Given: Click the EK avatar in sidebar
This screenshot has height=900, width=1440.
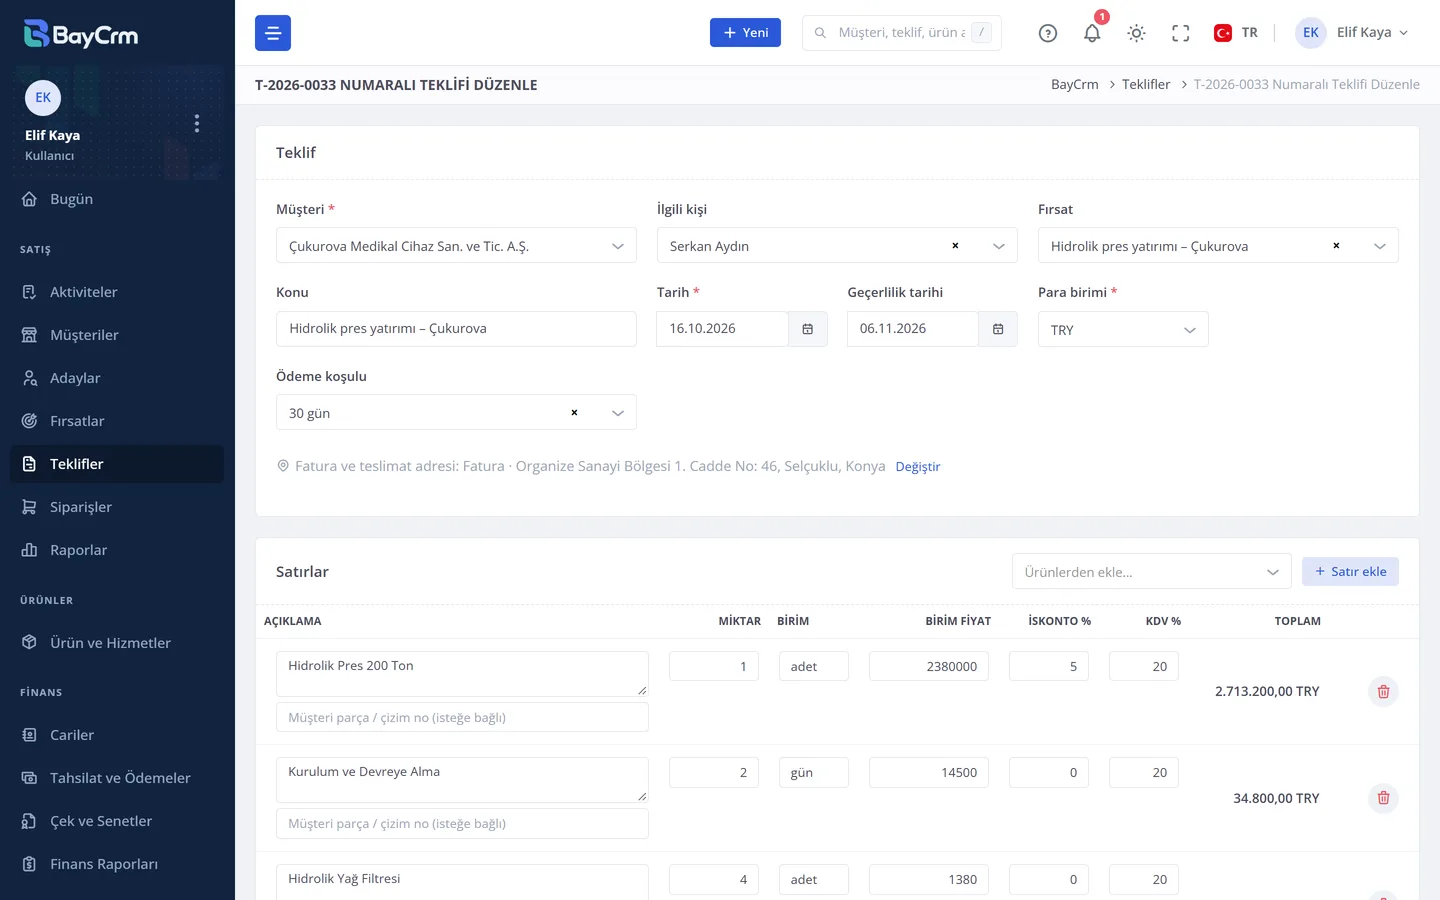Looking at the screenshot, I should (x=43, y=97).
